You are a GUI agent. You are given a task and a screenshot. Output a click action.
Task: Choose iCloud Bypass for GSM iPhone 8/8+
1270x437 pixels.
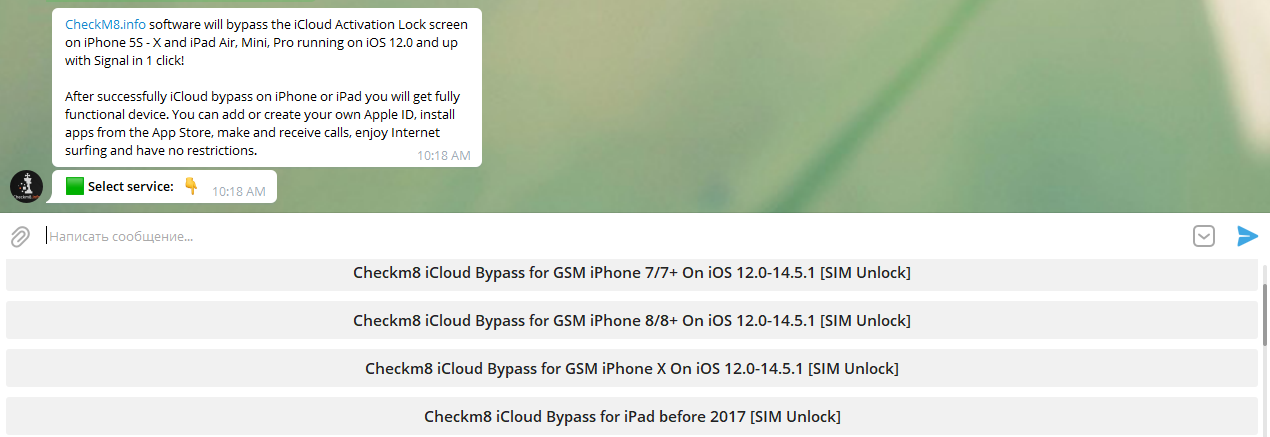[x=632, y=321]
